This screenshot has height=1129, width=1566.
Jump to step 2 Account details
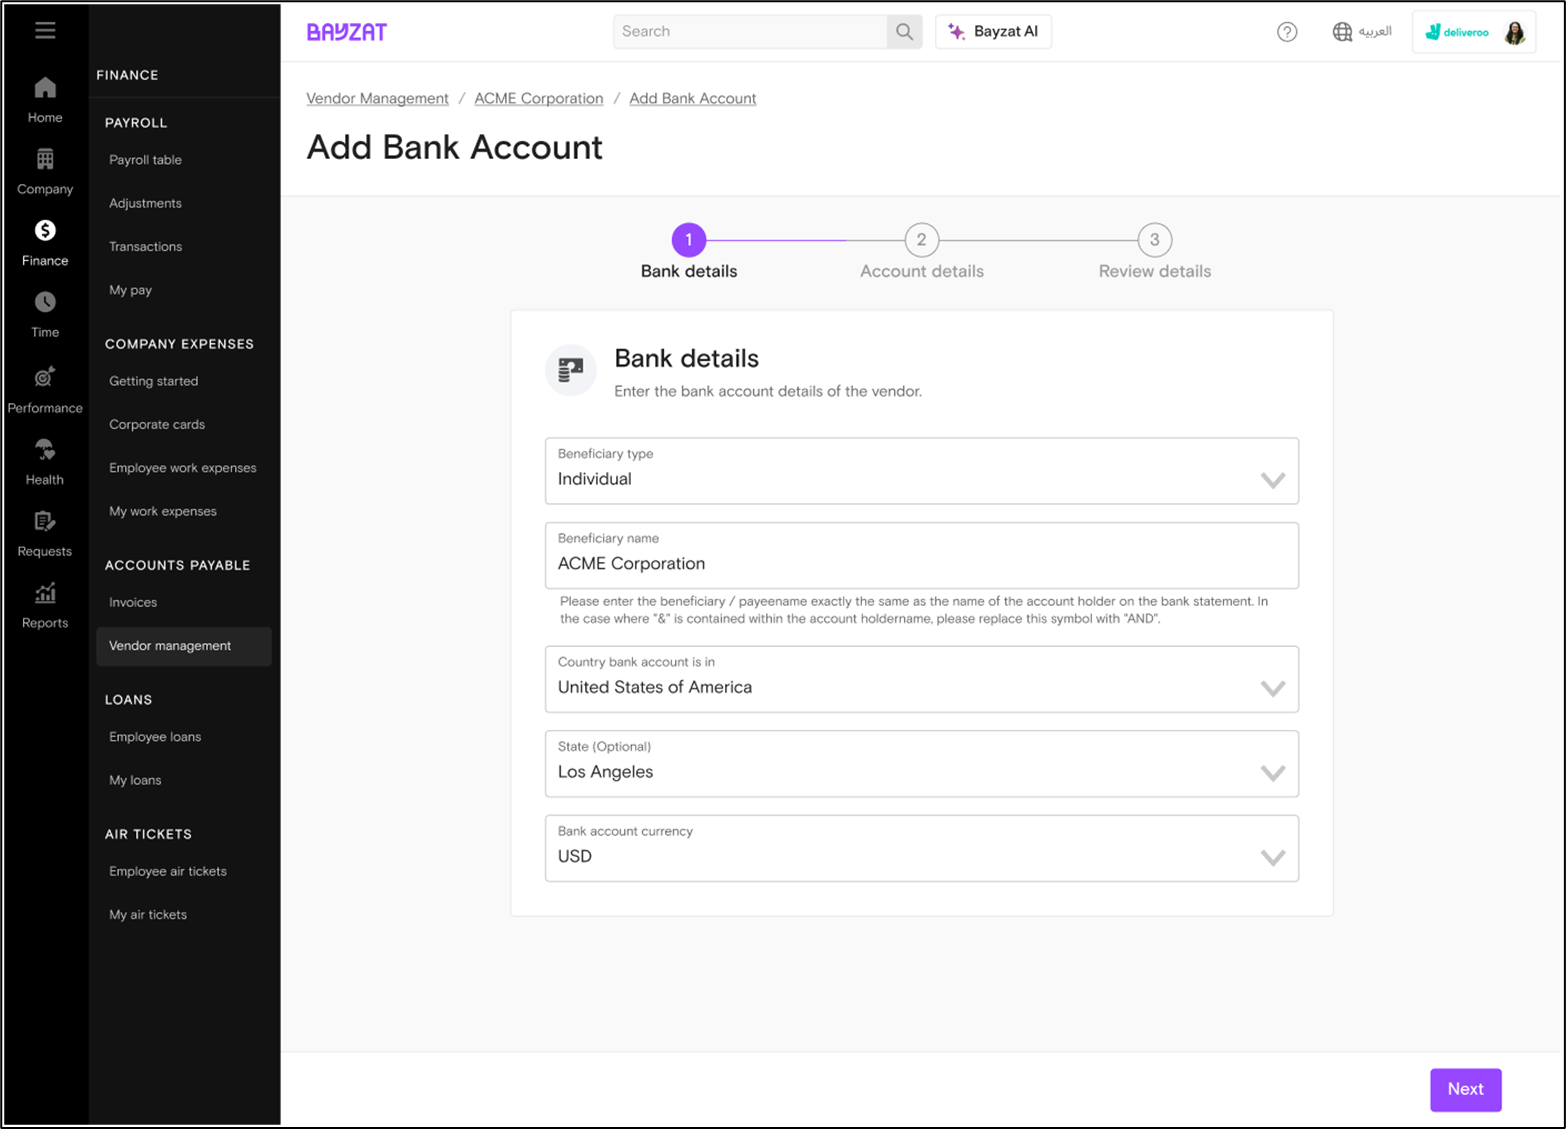tap(921, 240)
